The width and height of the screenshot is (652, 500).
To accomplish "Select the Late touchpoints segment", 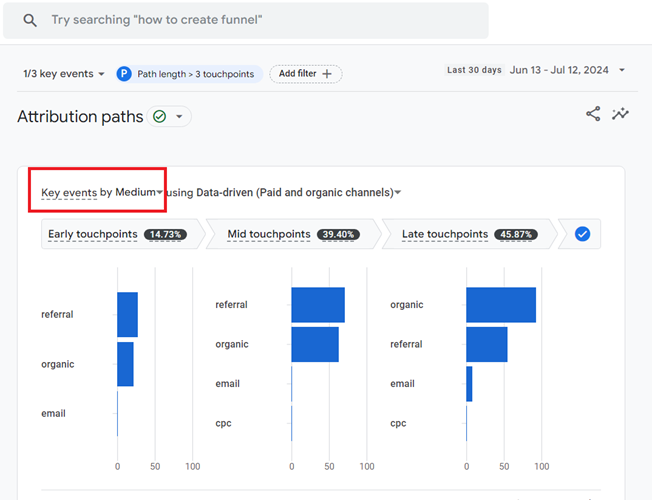I will [x=469, y=234].
